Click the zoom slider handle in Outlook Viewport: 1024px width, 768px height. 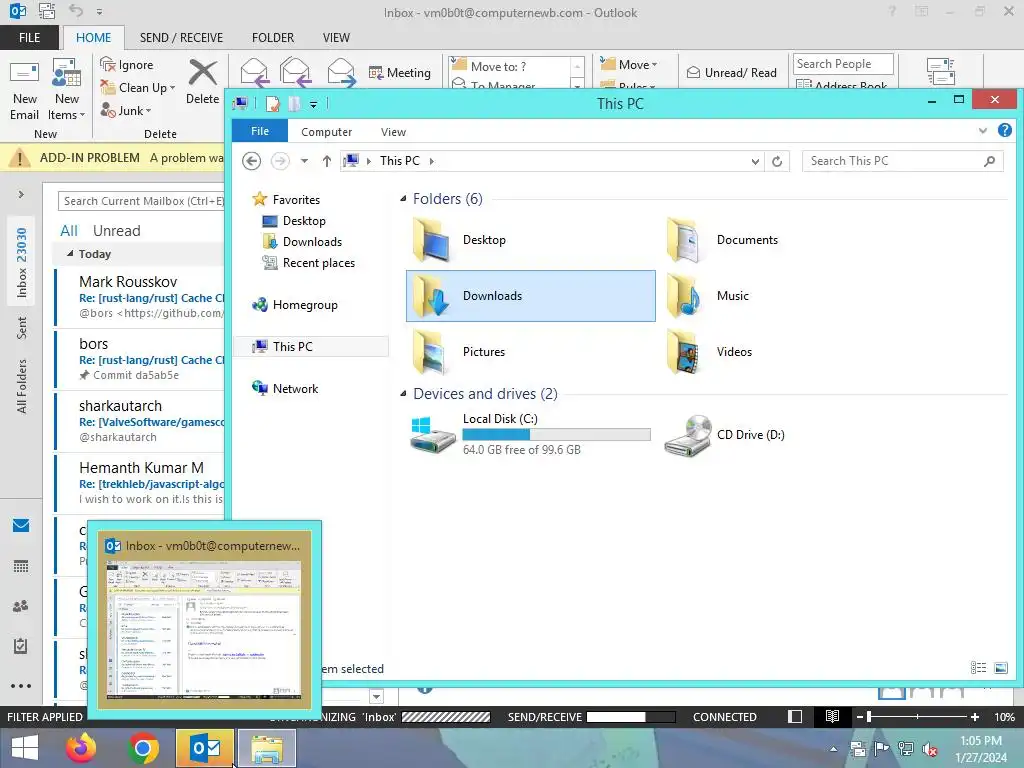click(x=869, y=717)
